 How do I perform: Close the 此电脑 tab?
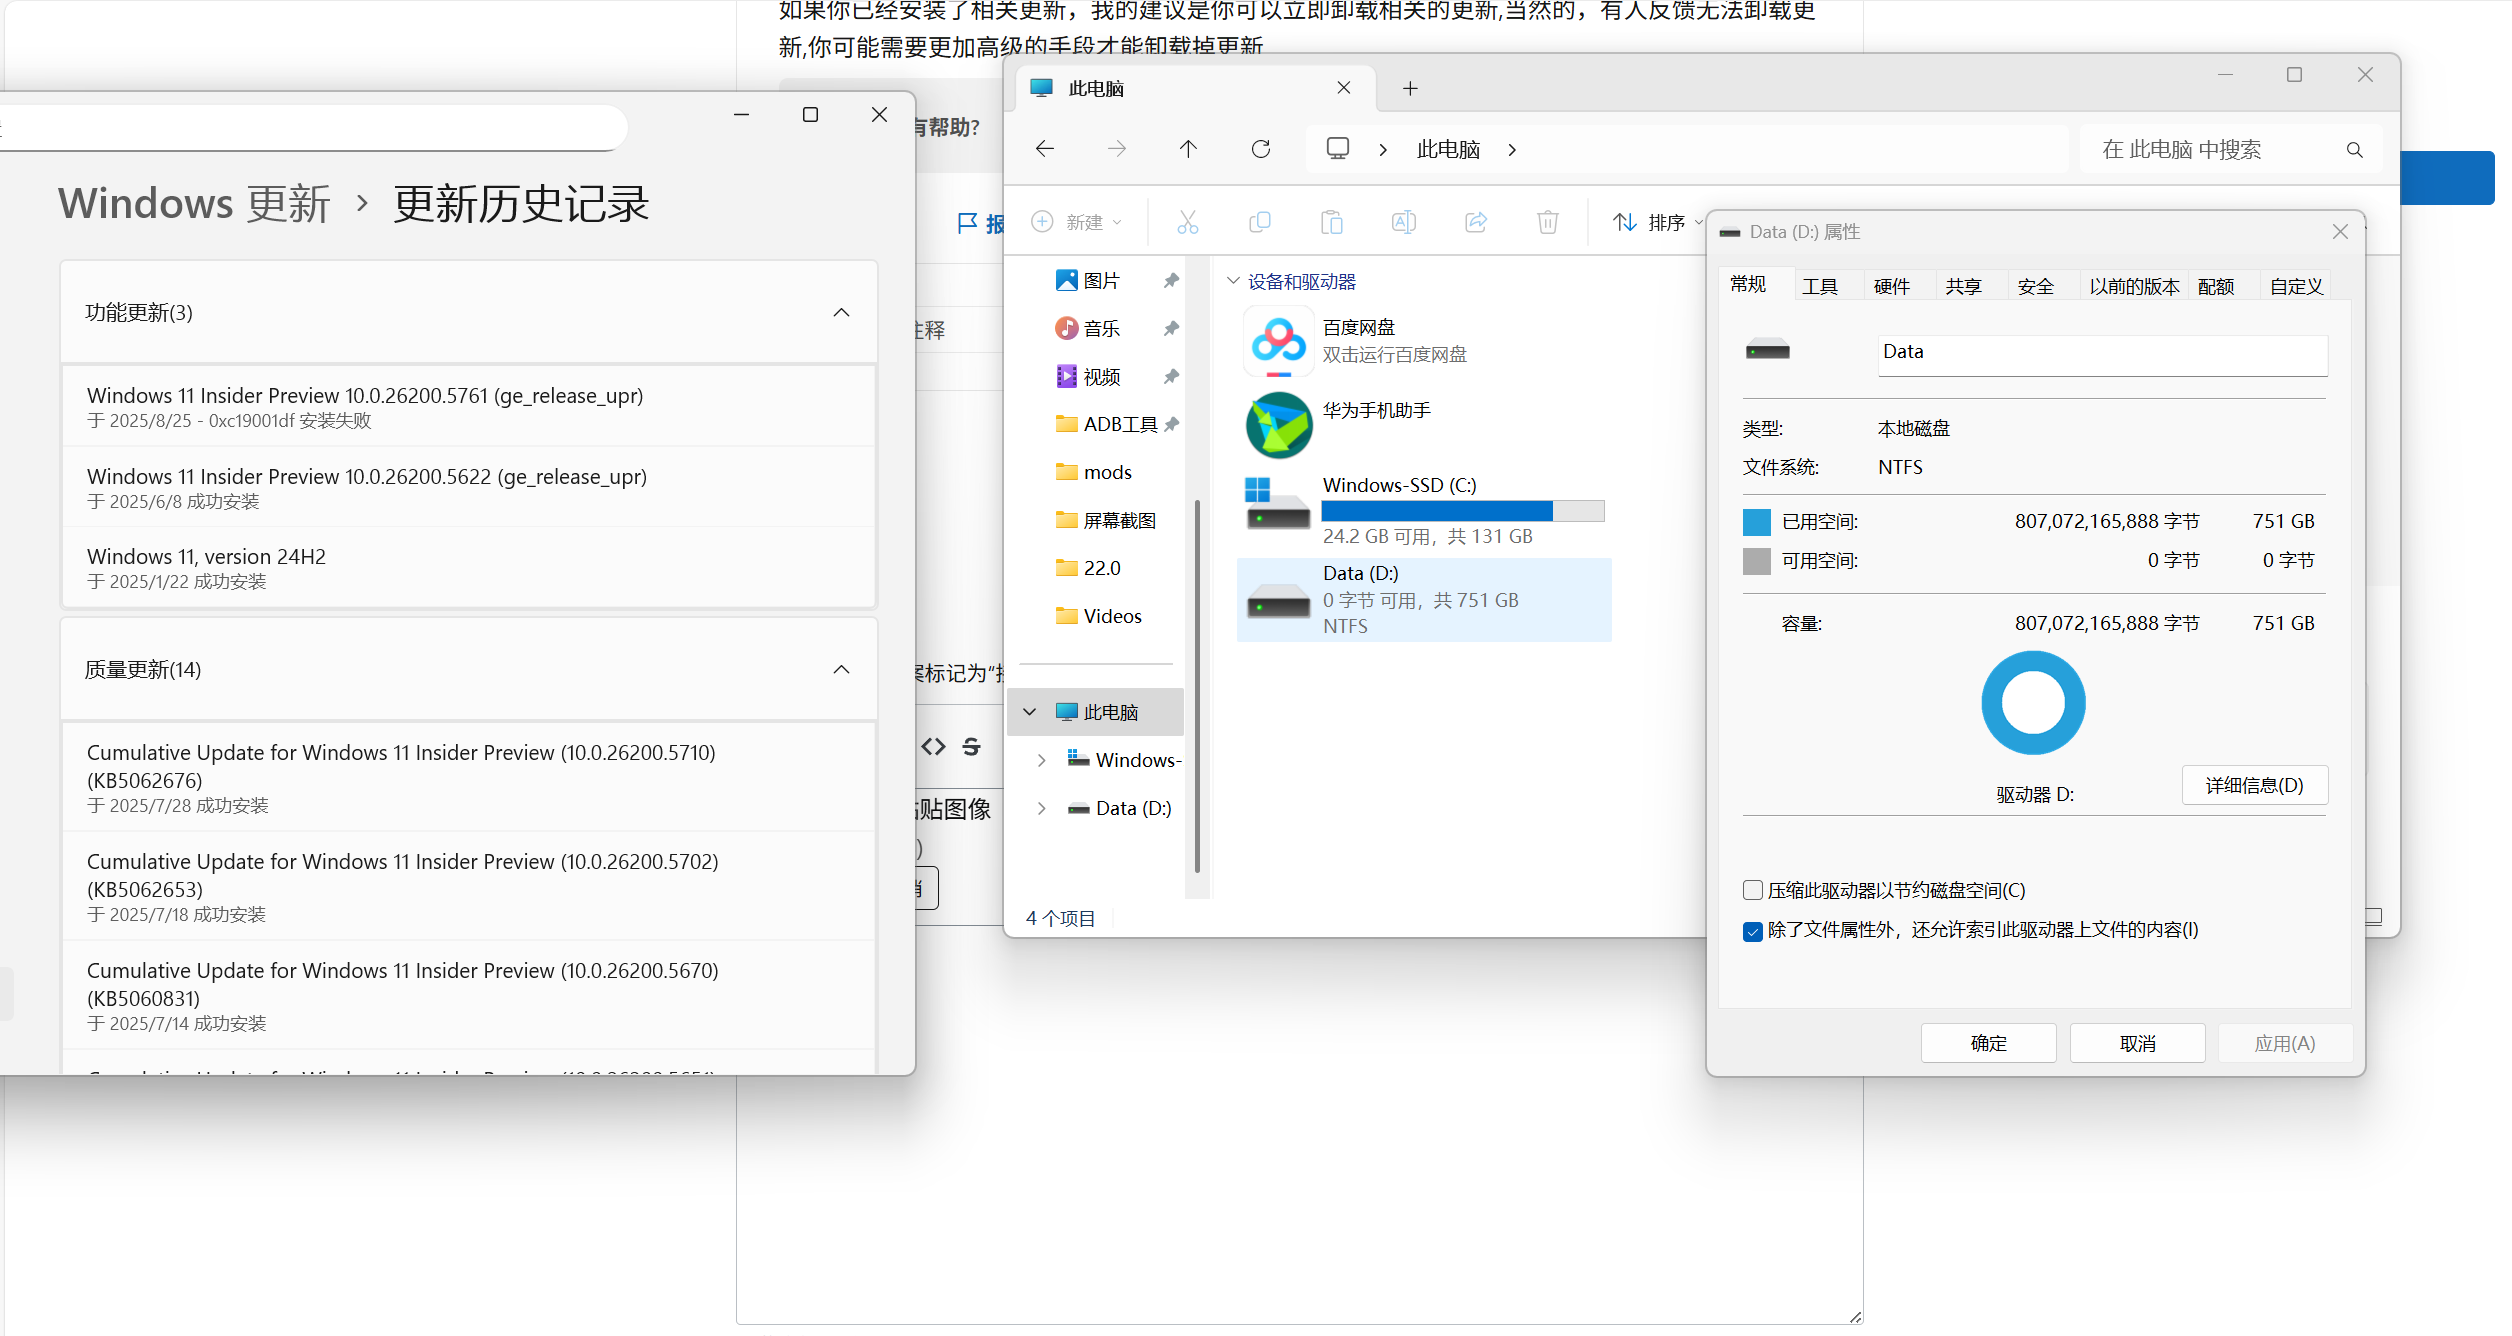tap(1344, 88)
